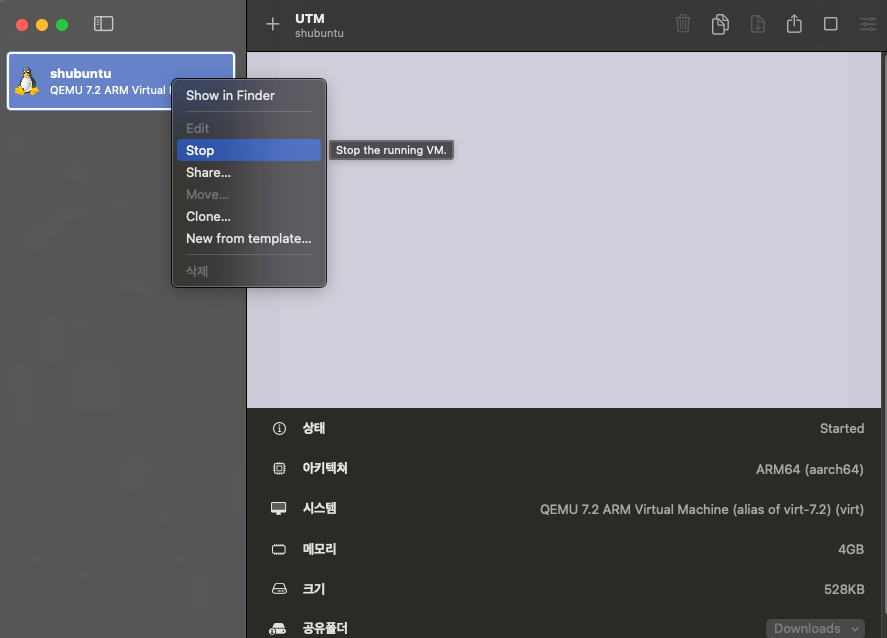Click the disabled Edit menu entry
This screenshot has width=887, height=638.
(x=249, y=128)
